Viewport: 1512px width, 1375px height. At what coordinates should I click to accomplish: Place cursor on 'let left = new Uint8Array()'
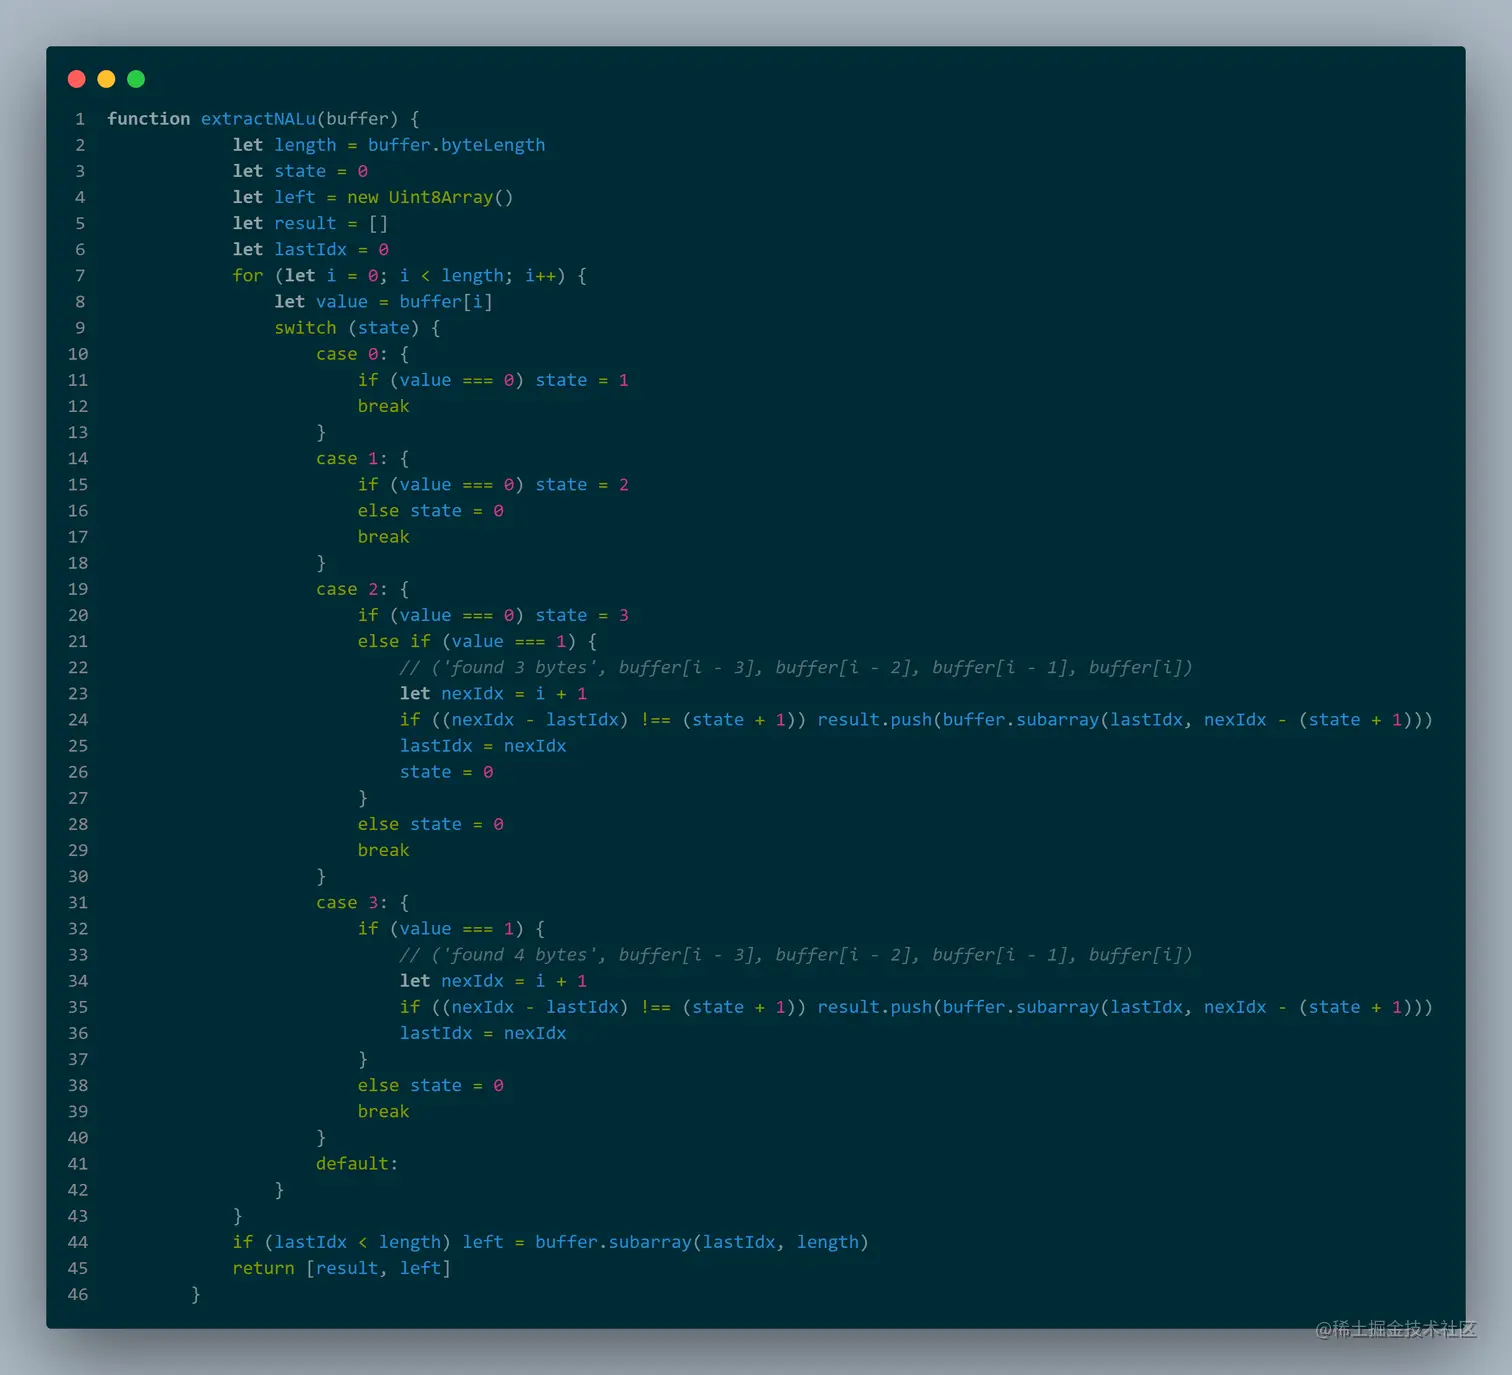coord(373,197)
